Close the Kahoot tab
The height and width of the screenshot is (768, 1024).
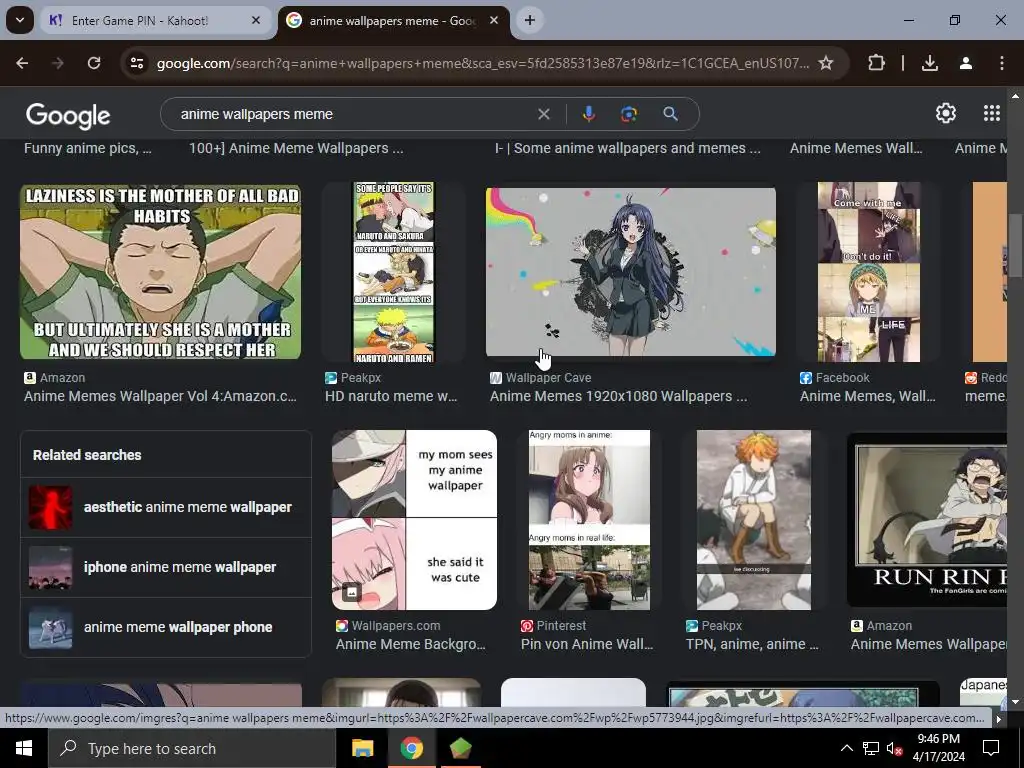tap(256, 20)
